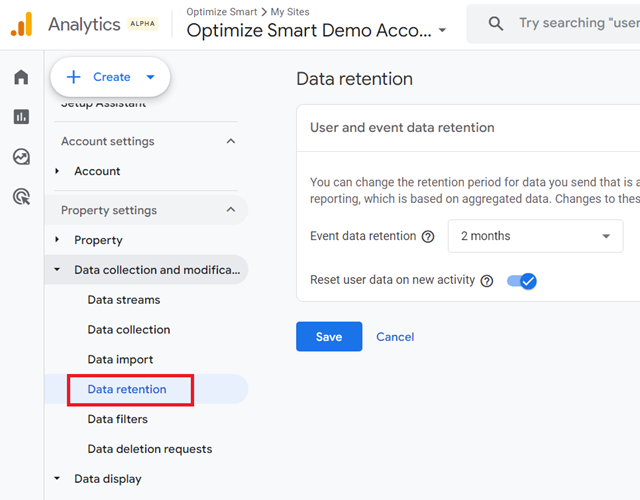
Task: Click the Save button
Action: click(x=329, y=336)
